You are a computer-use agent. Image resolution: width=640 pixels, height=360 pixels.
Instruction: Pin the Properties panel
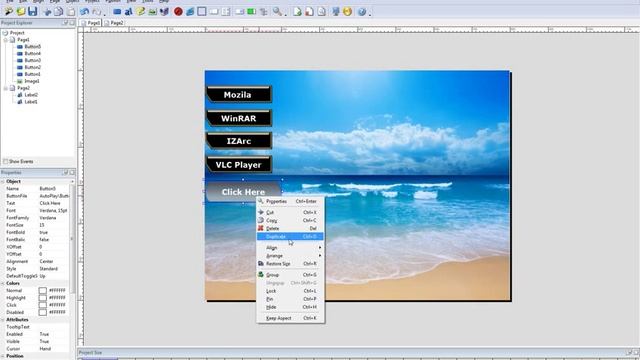pos(65,173)
